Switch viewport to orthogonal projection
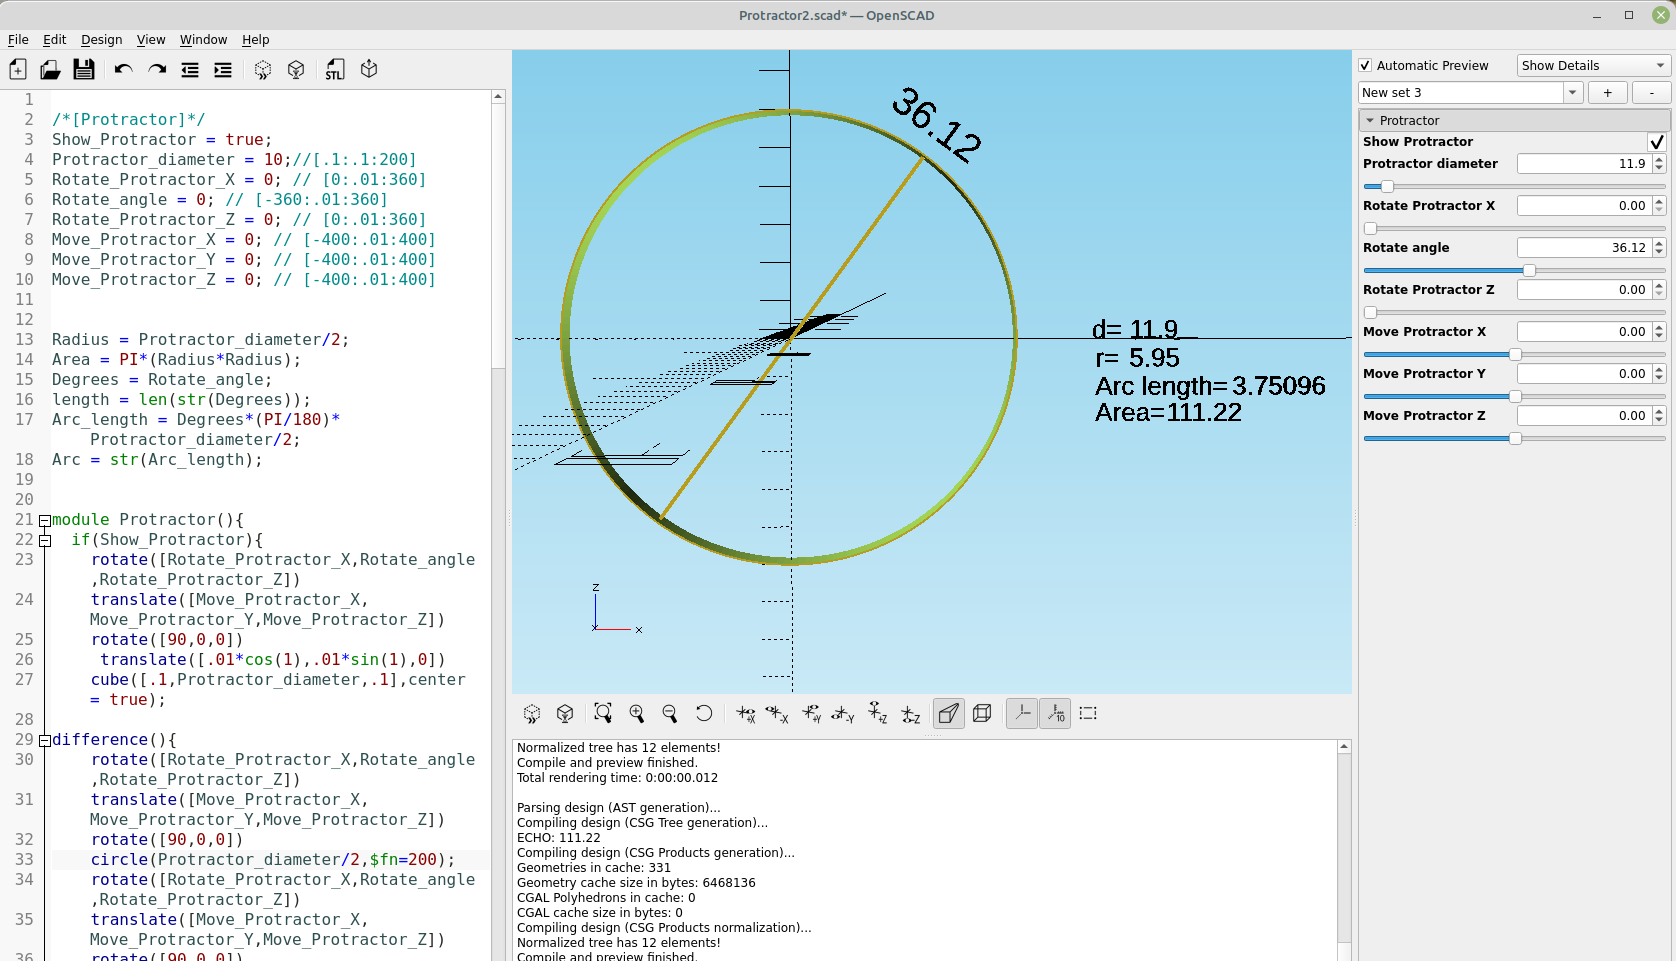The image size is (1676, 961). (981, 713)
